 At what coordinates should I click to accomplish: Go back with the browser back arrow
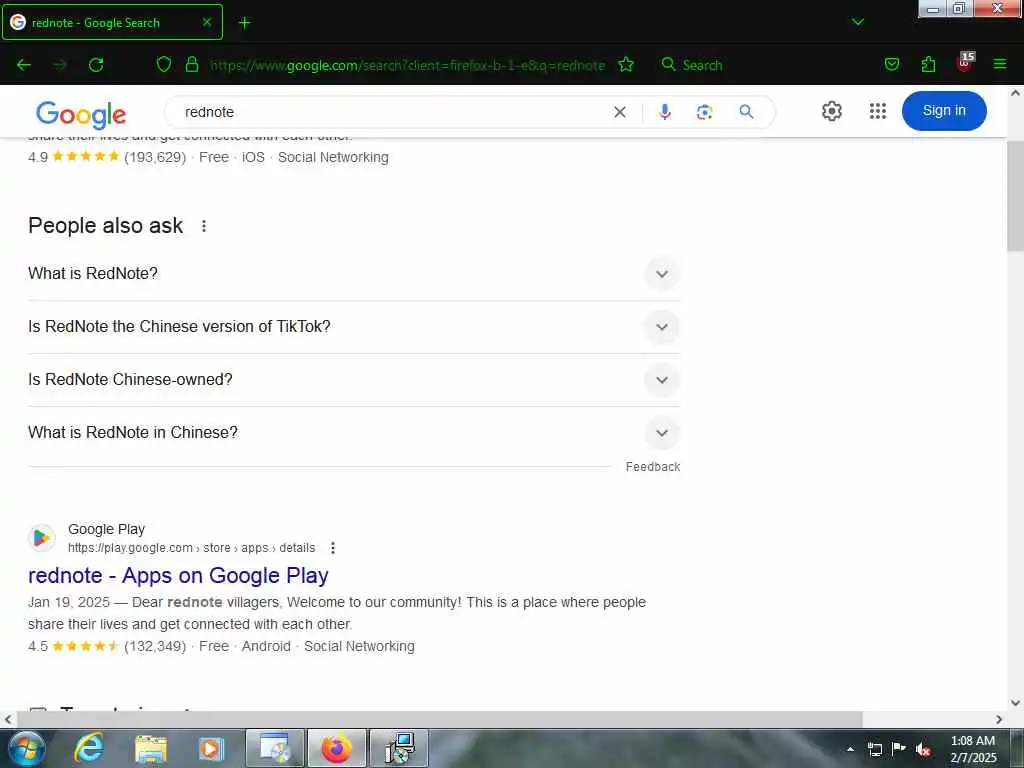tap(24, 65)
